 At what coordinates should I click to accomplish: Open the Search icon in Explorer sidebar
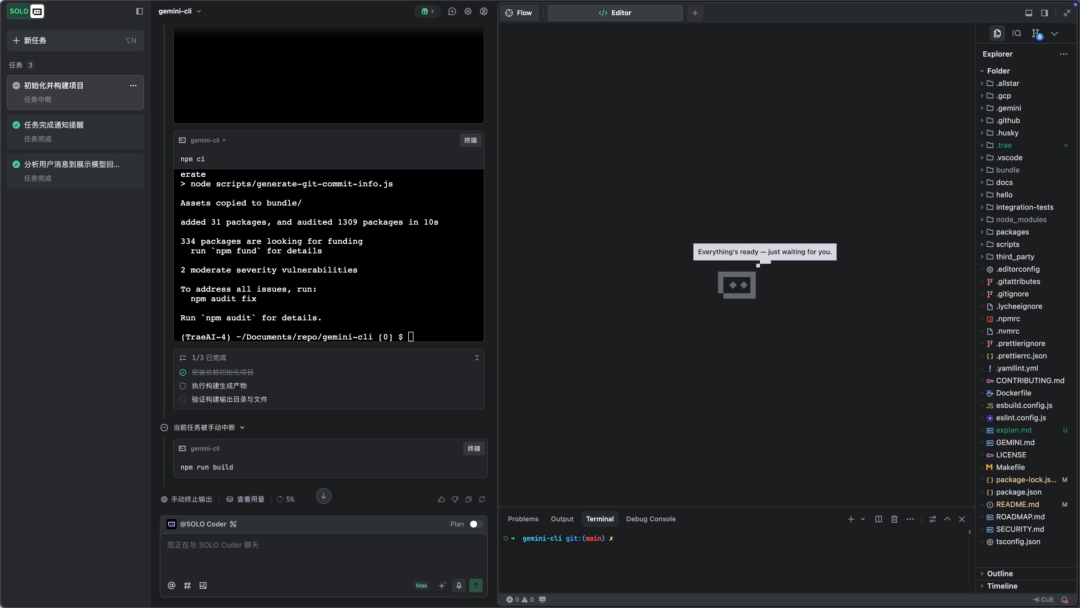click(x=1016, y=33)
